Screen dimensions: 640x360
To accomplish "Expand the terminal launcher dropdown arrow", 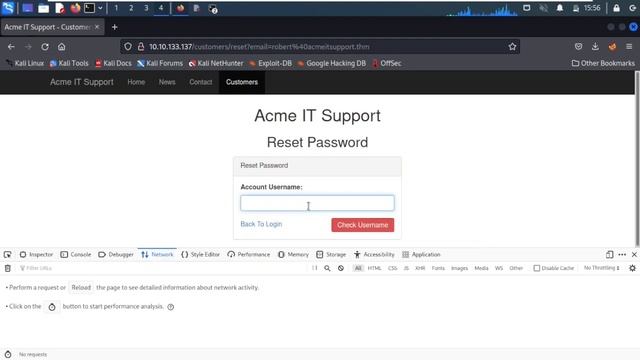I will tap(100, 8).
